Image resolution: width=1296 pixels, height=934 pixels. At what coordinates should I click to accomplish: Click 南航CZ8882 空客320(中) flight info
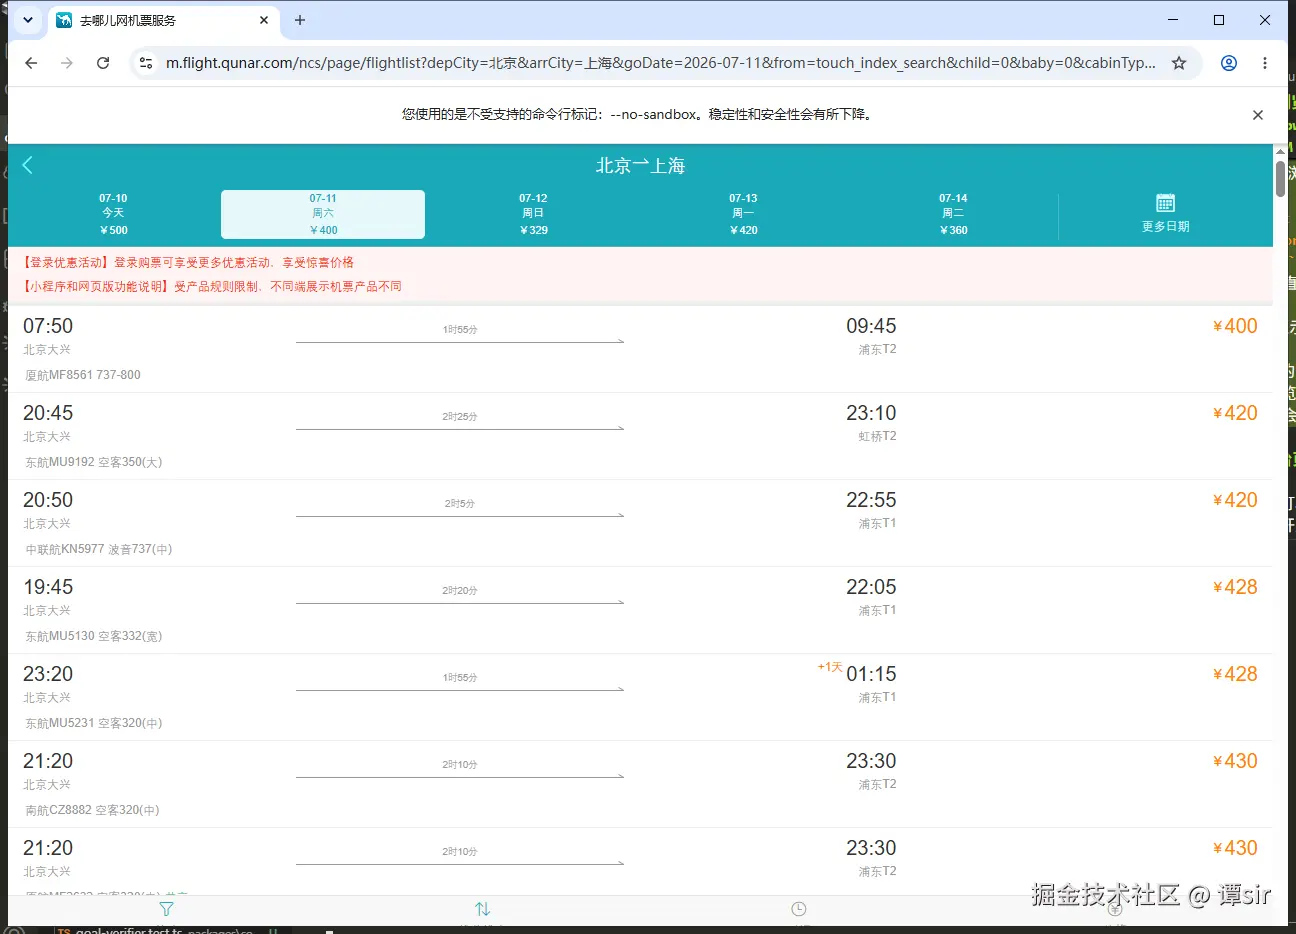(x=92, y=810)
